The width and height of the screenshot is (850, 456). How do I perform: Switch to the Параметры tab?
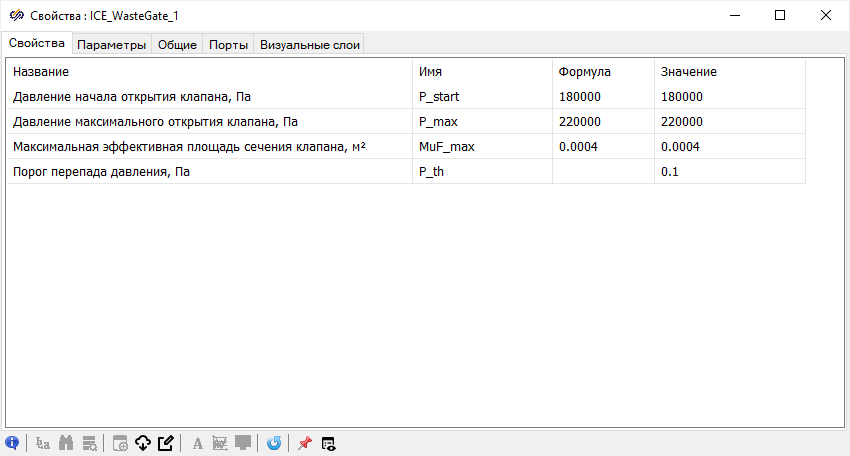tap(112, 45)
